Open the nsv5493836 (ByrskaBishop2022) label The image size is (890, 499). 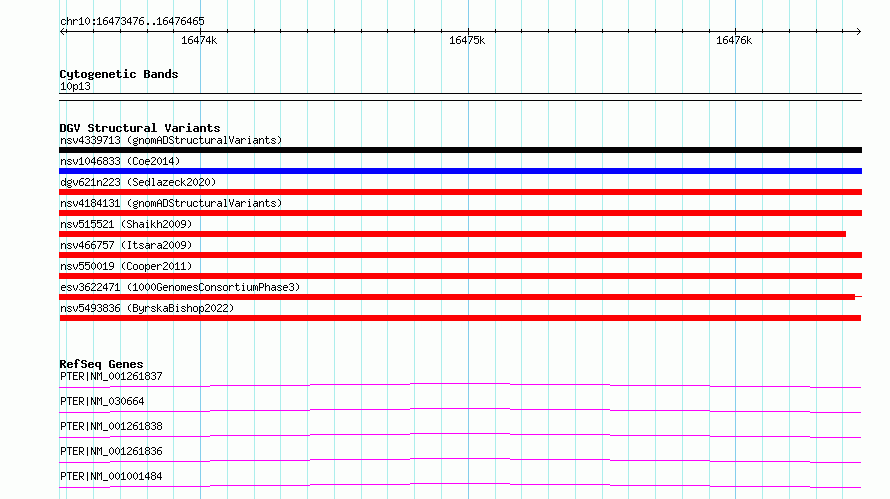tap(147, 308)
